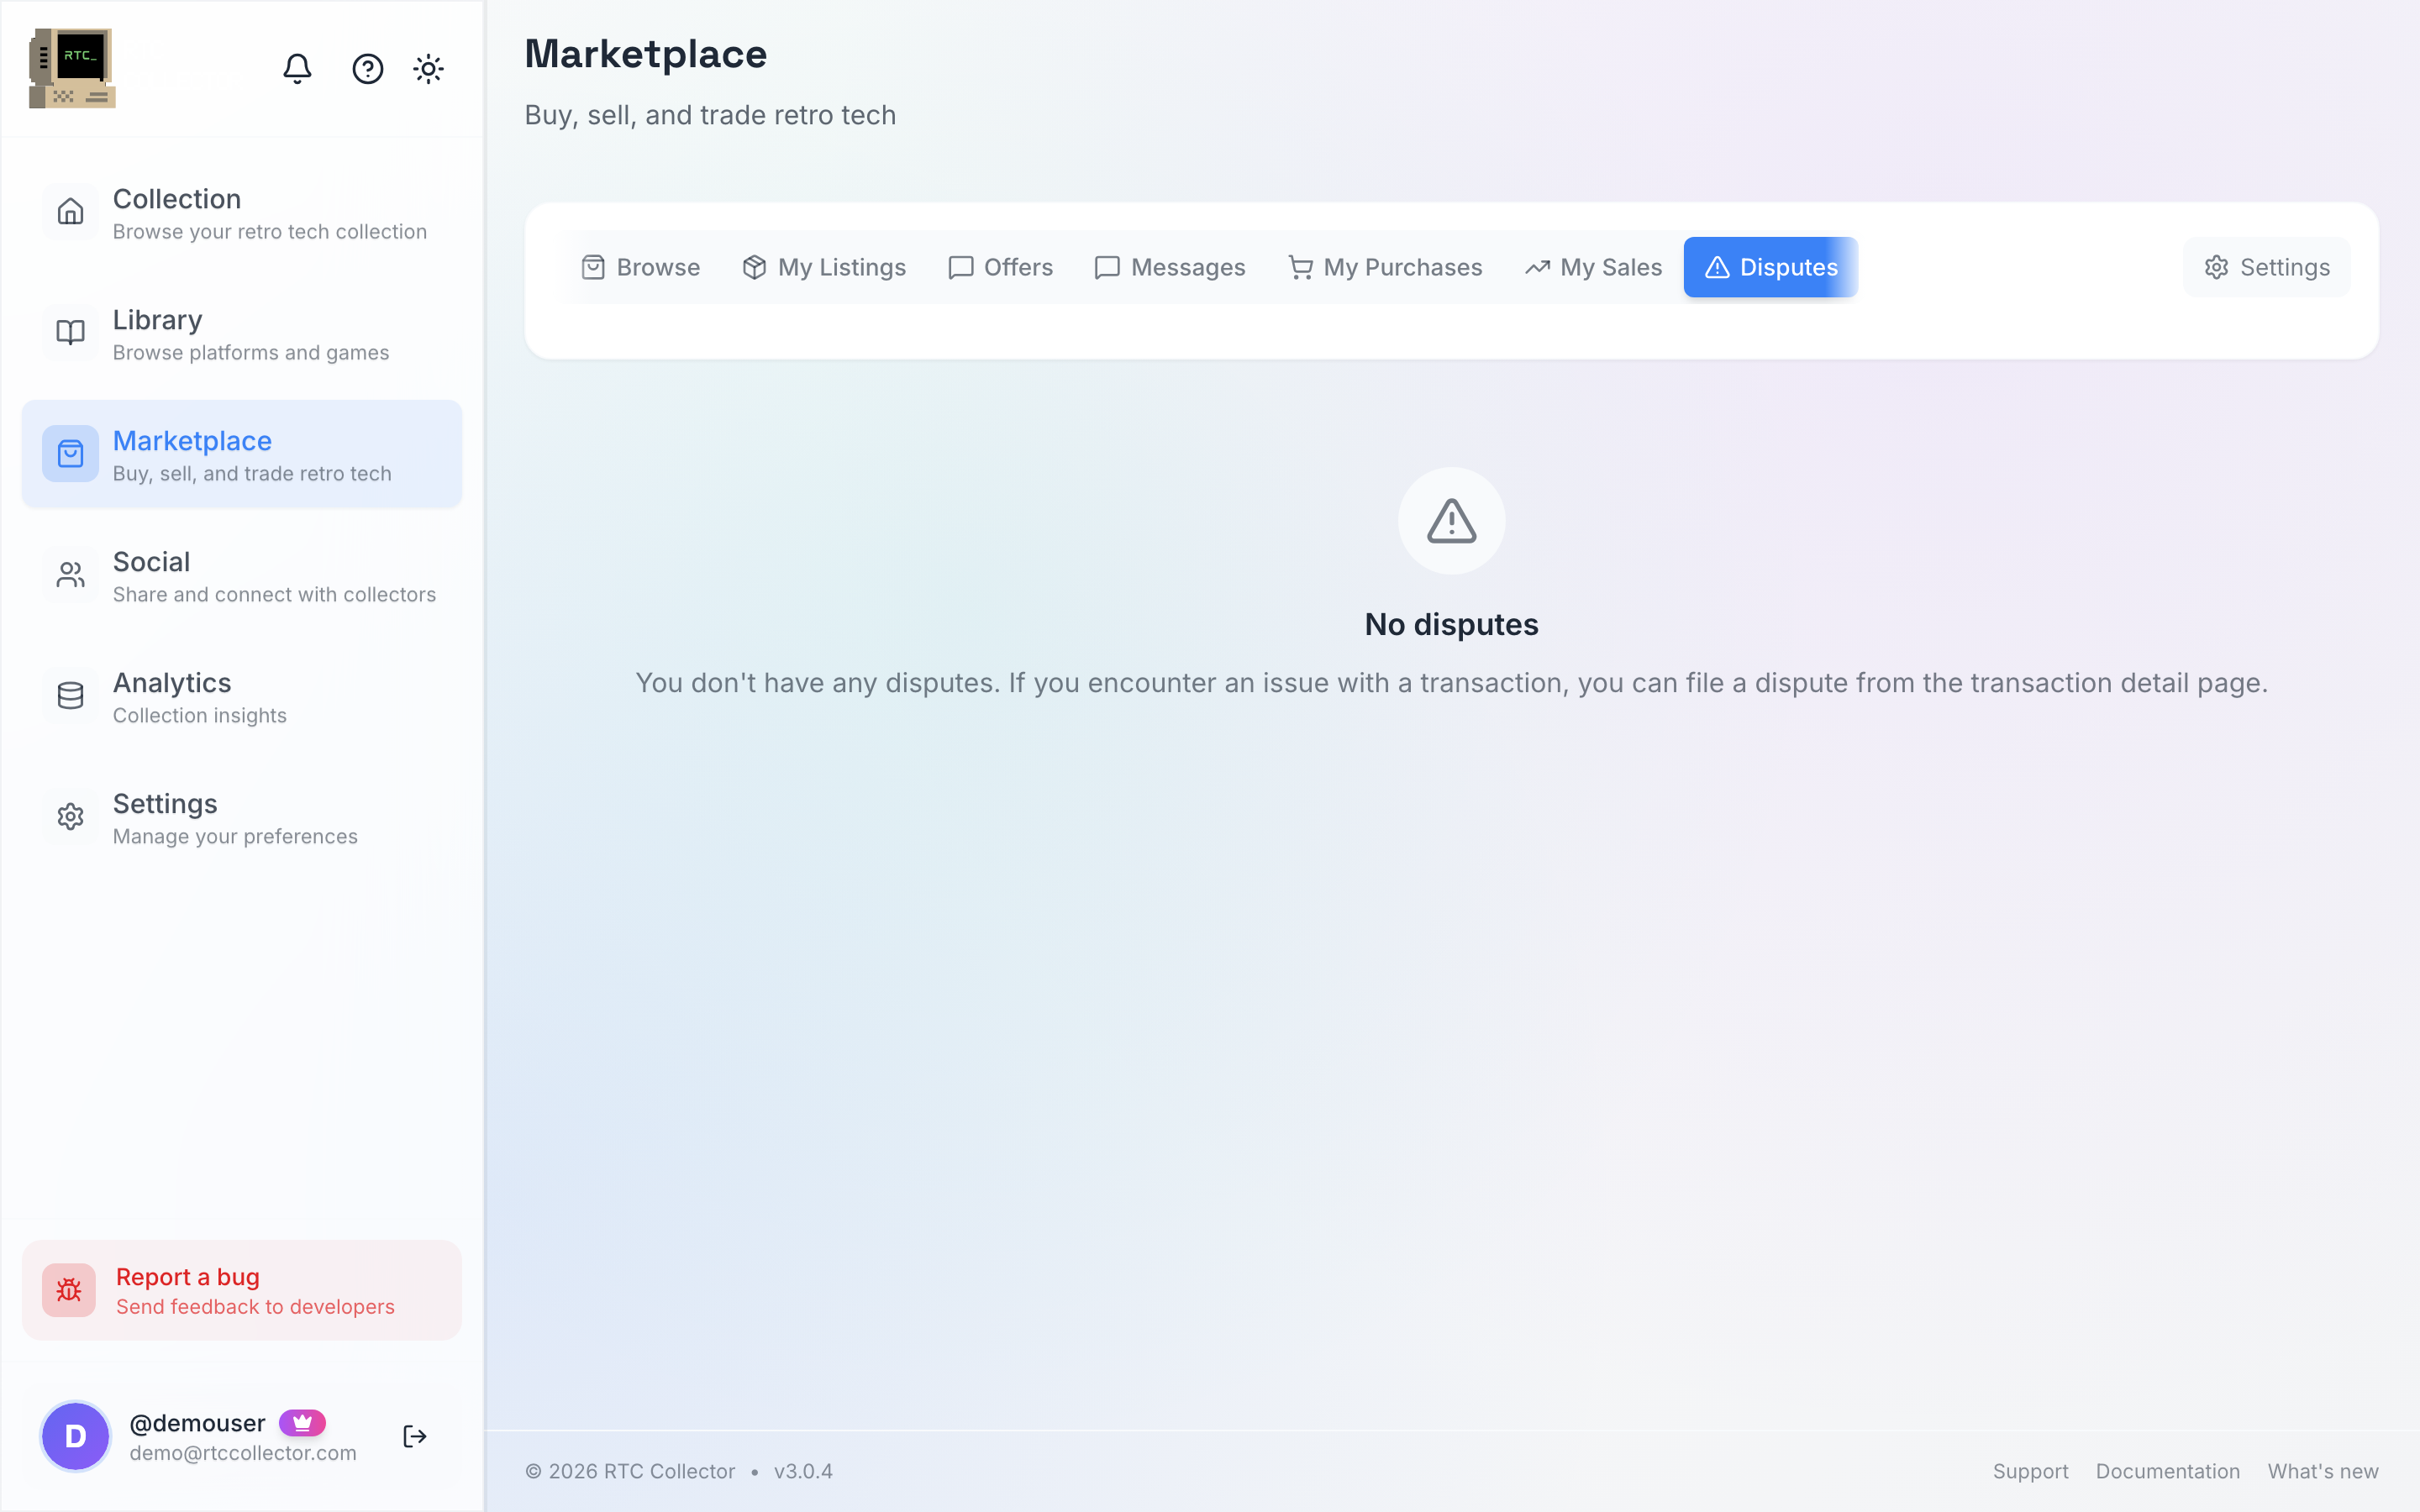Click the Offers speech bubble icon
Image resolution: width=2420 pixels, height=1512 pixels.
pyautogui.click(x=960, y=267)
